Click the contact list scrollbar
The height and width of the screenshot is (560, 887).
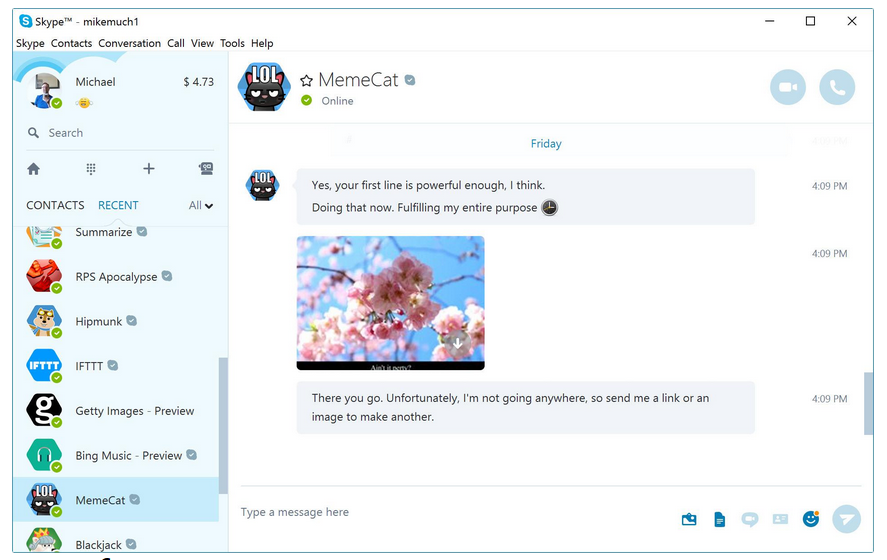pyautogui.click(x=223, y=425)
